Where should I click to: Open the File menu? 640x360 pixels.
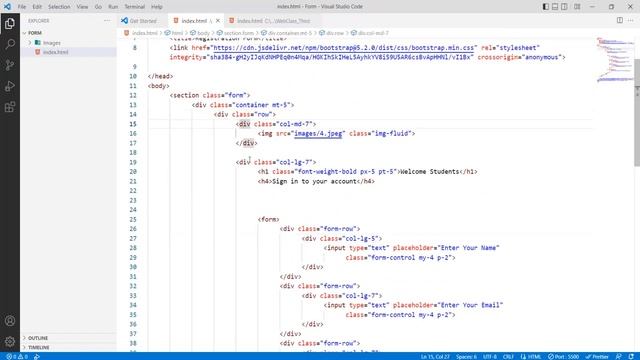[22, 7]
